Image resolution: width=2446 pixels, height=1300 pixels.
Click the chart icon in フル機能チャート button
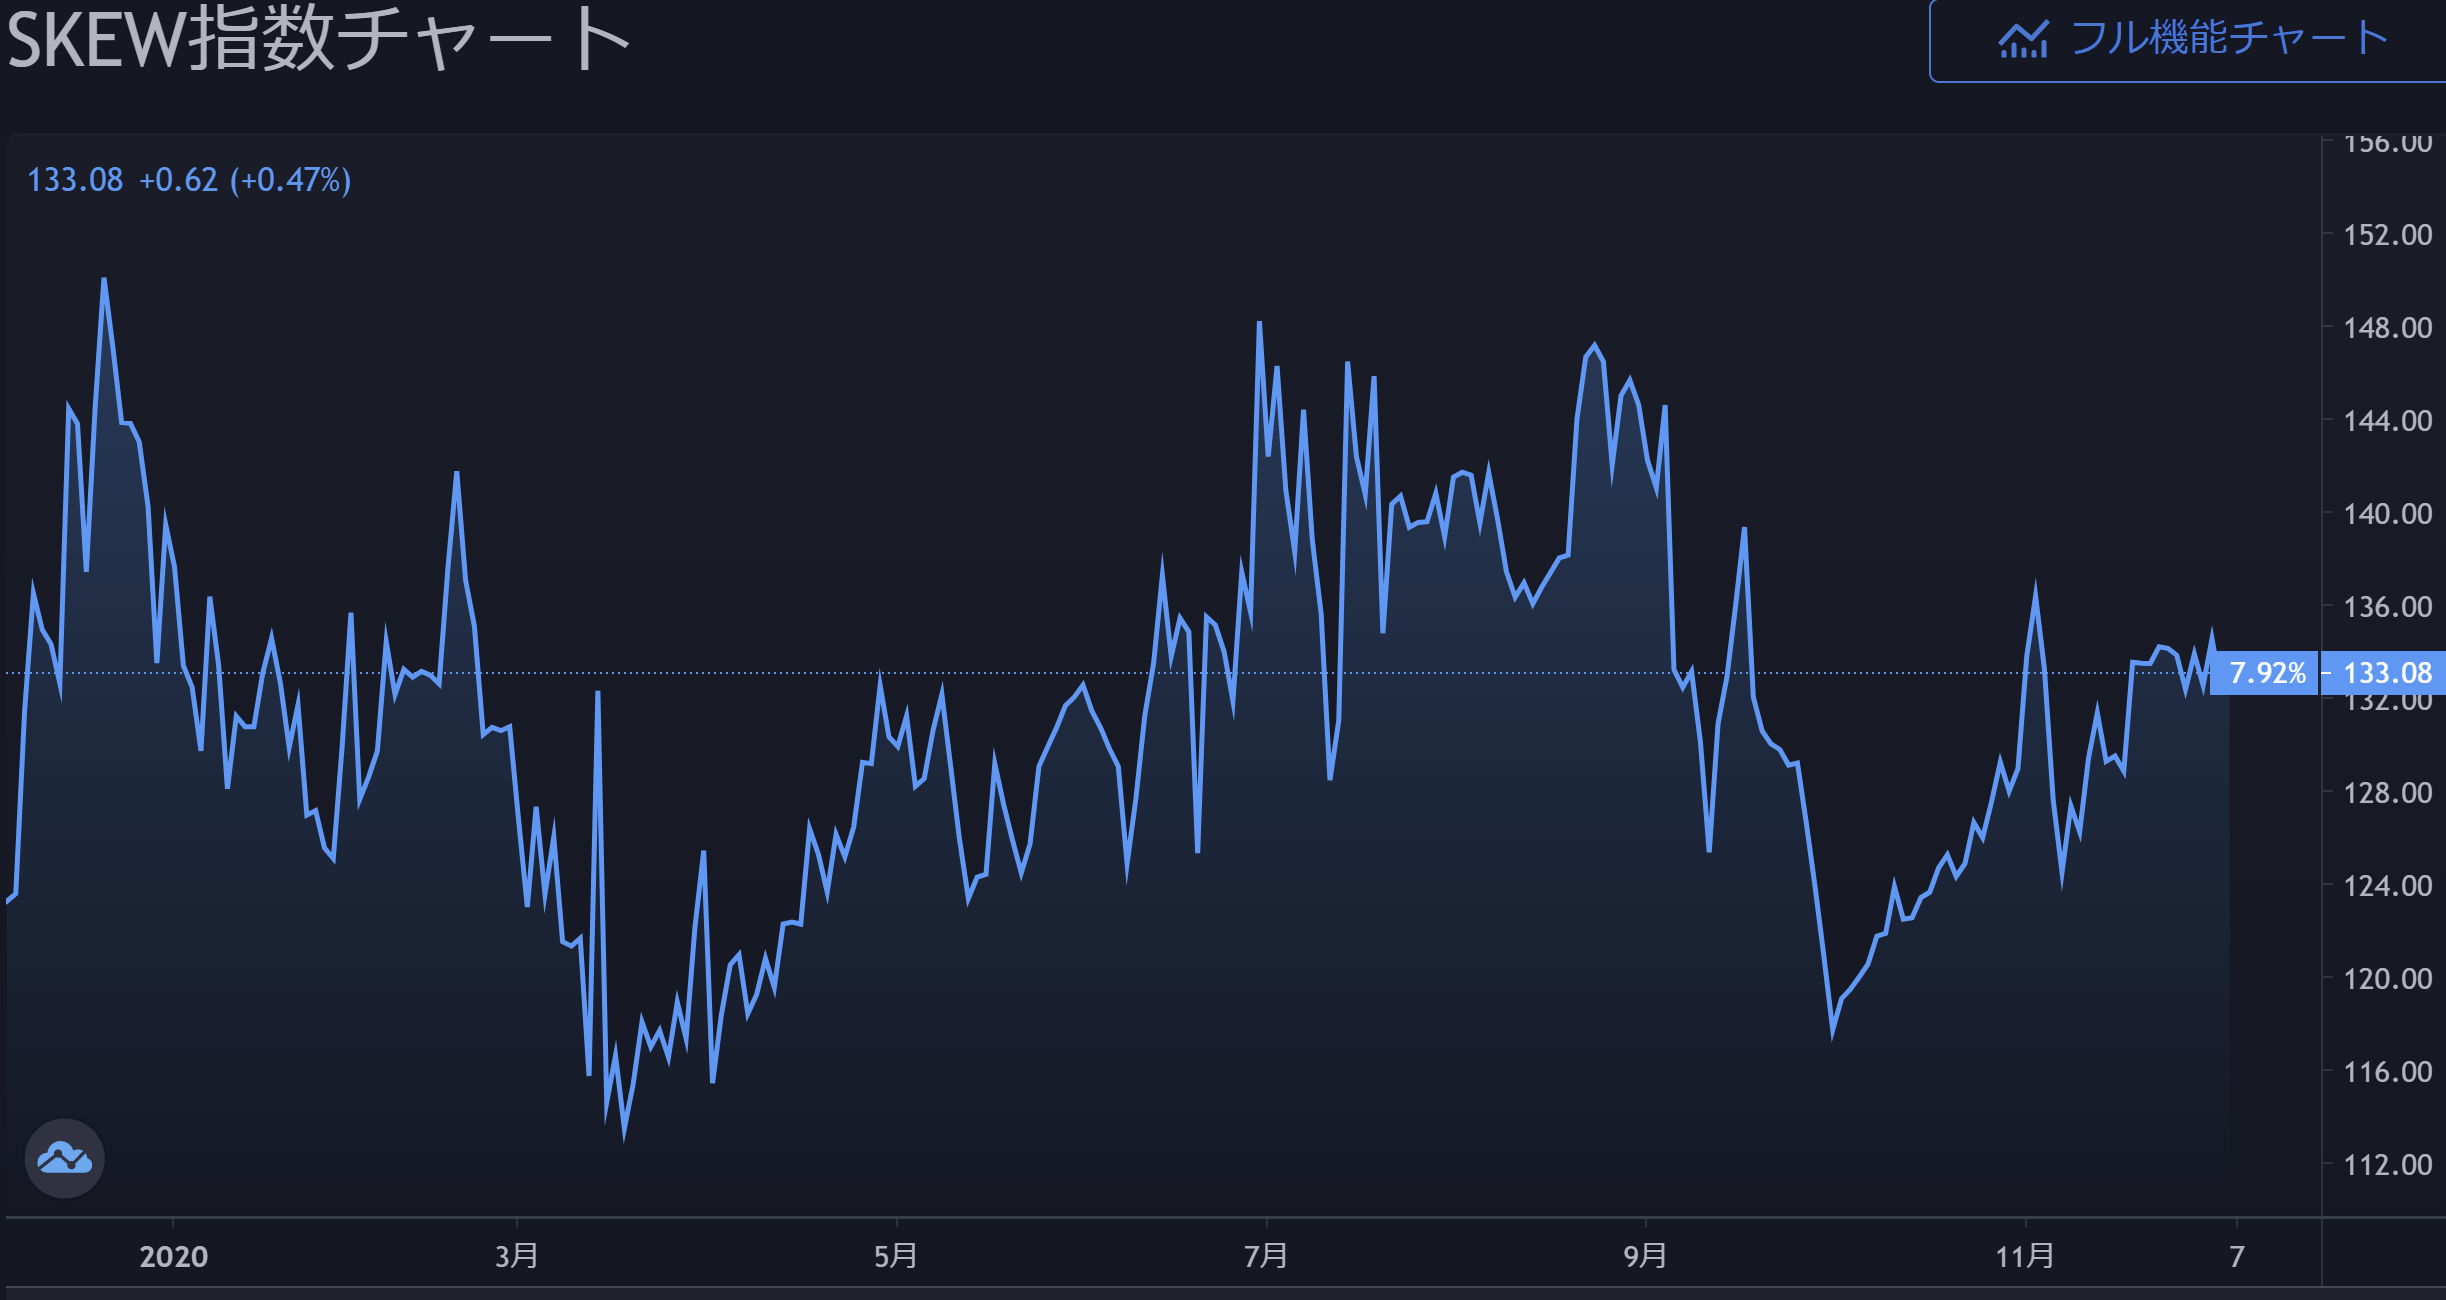(2023, 40)
